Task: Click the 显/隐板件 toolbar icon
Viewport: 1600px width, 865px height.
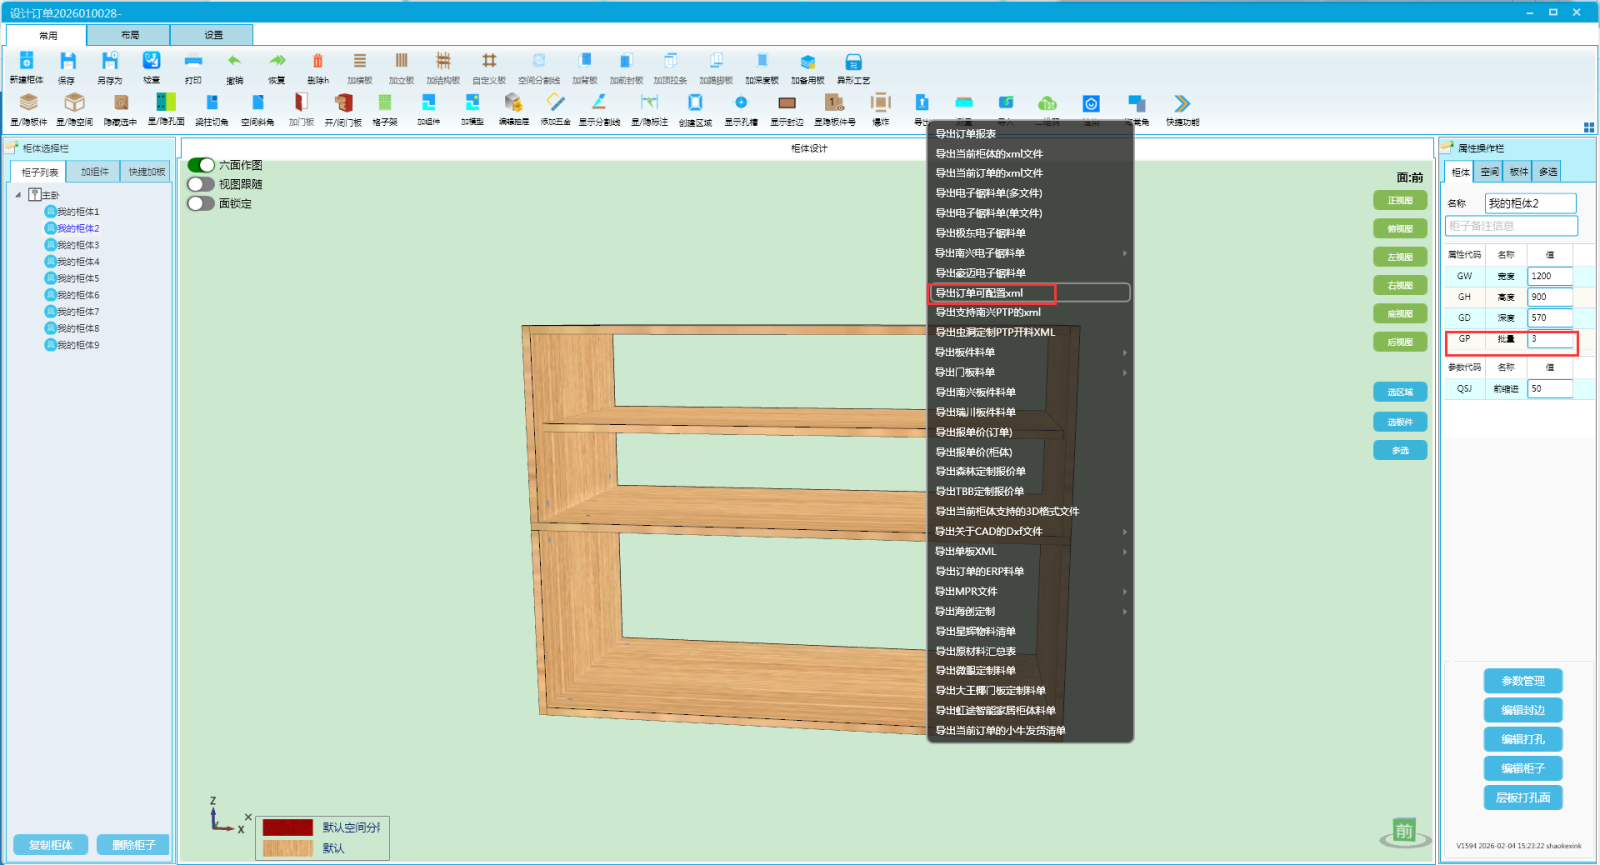Action: (x=28, y=104)
